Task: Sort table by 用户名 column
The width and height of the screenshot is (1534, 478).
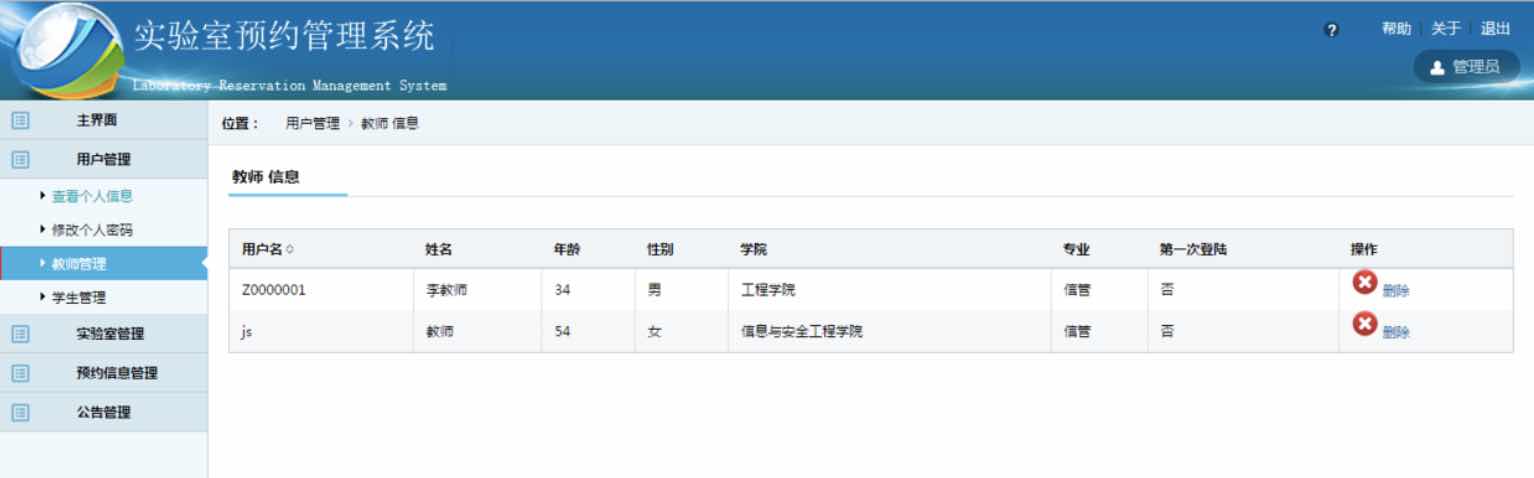Action: (268, 250)
